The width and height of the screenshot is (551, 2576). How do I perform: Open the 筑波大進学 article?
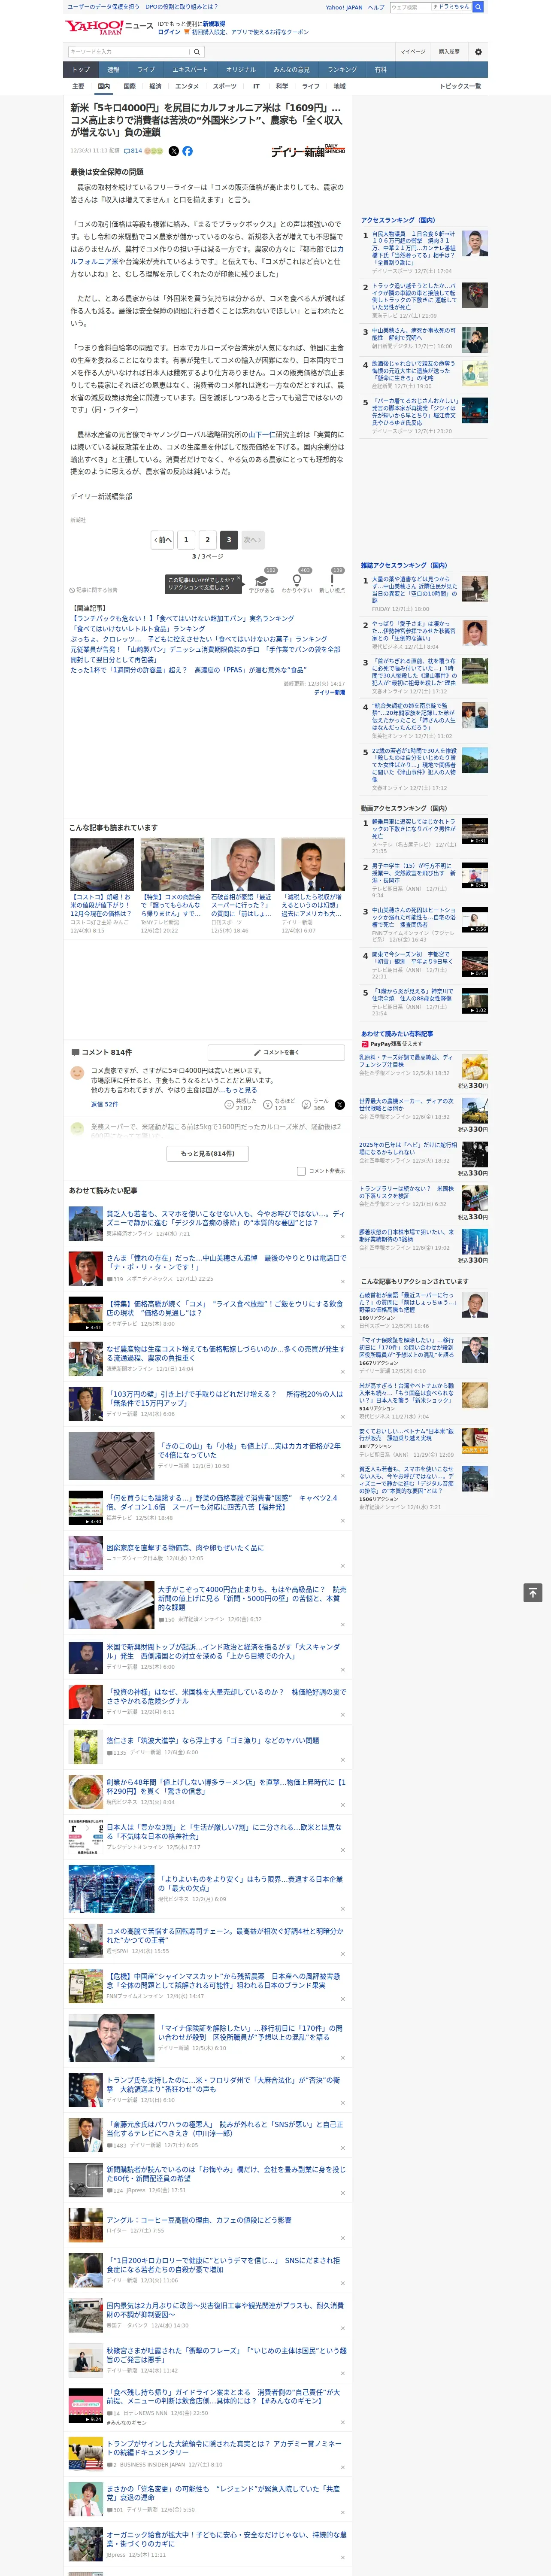213,1740
